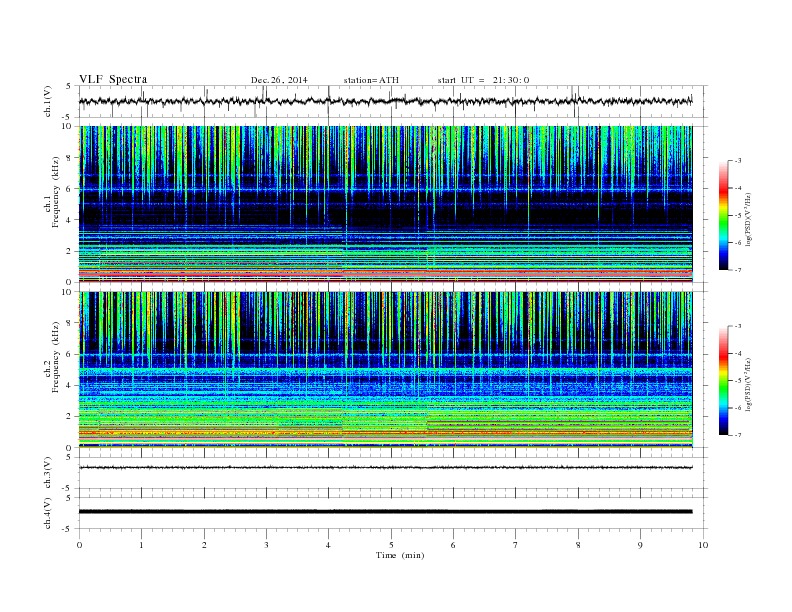Click inside the ch.1 spectrogram panel
The width and height of the screenshot is (792, 612).
[x=386, y=204]
